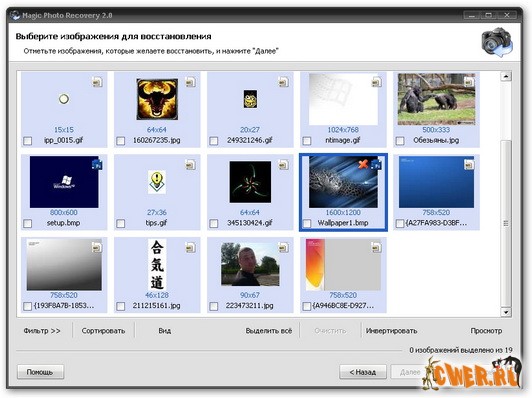
Task: Open the Вид view menu
Action: [x=165, y=331]
